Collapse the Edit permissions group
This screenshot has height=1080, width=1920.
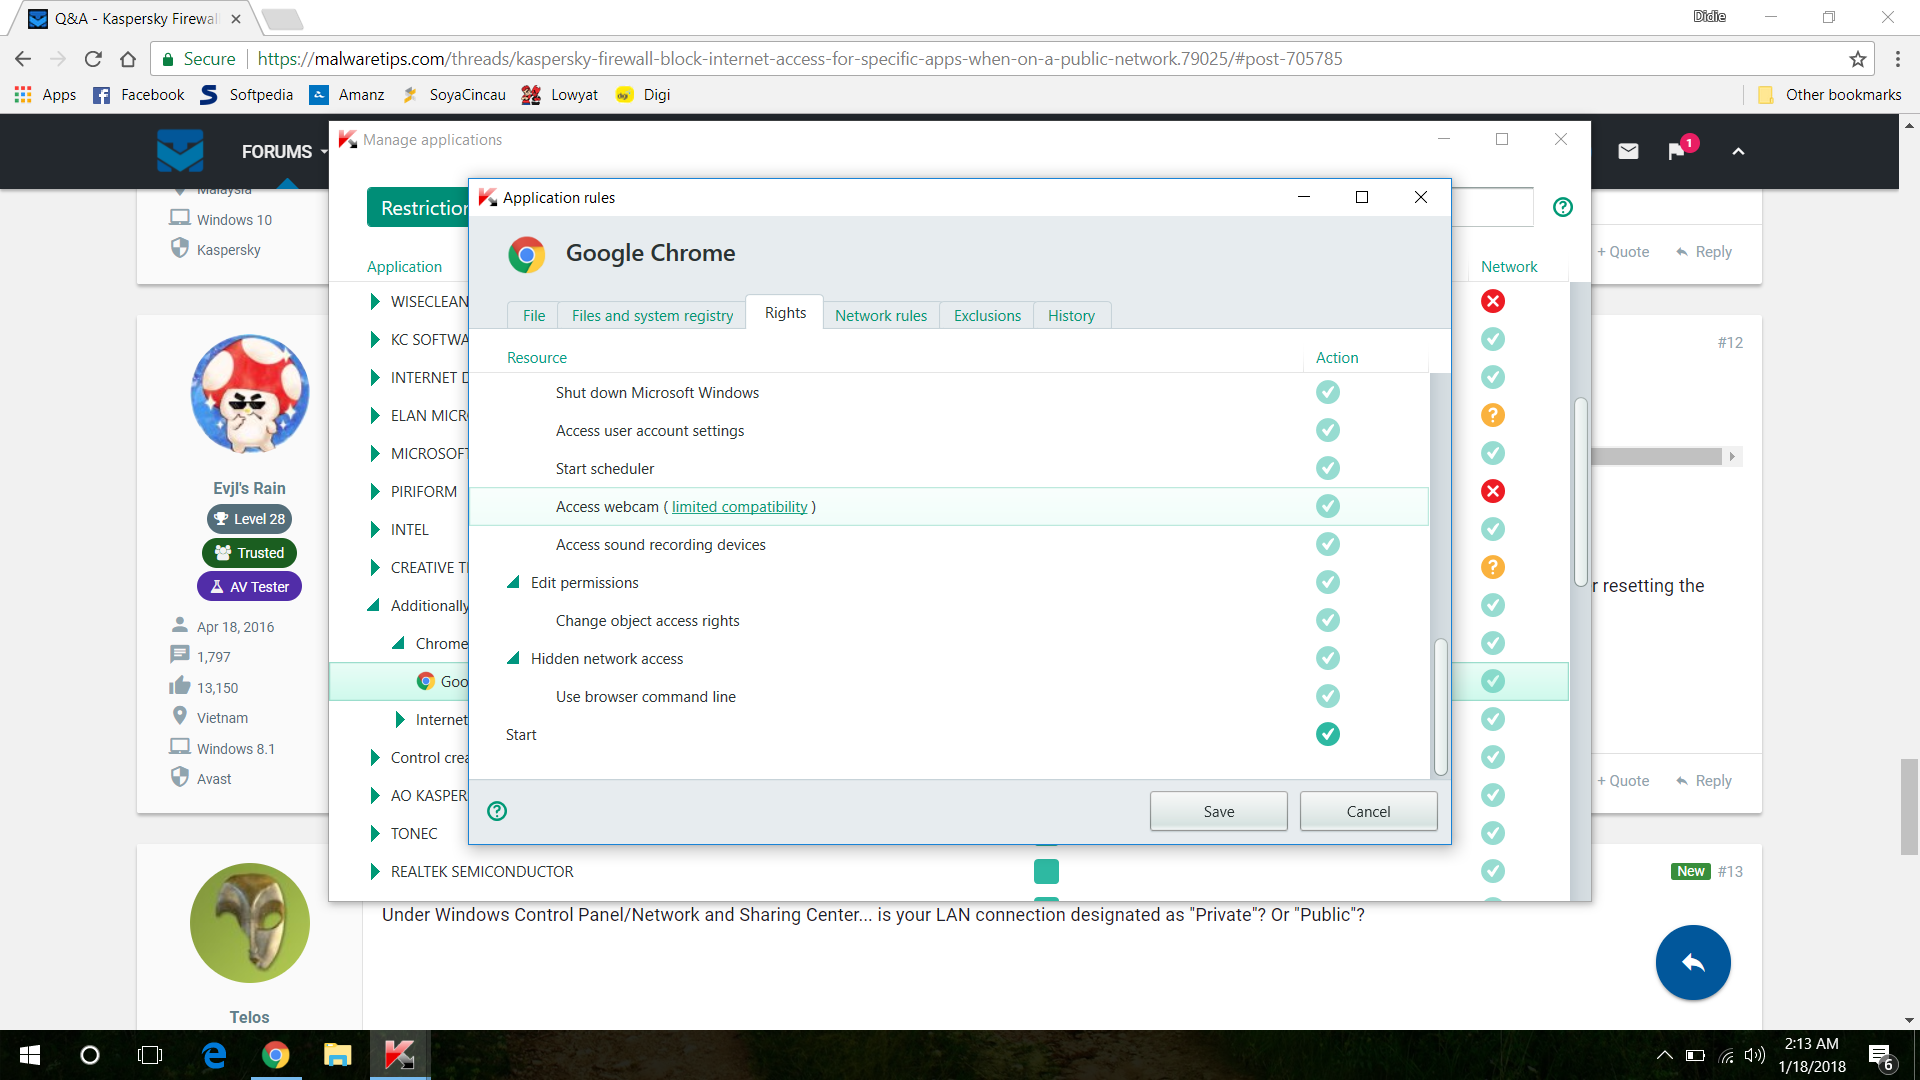(x=513, y=582)
